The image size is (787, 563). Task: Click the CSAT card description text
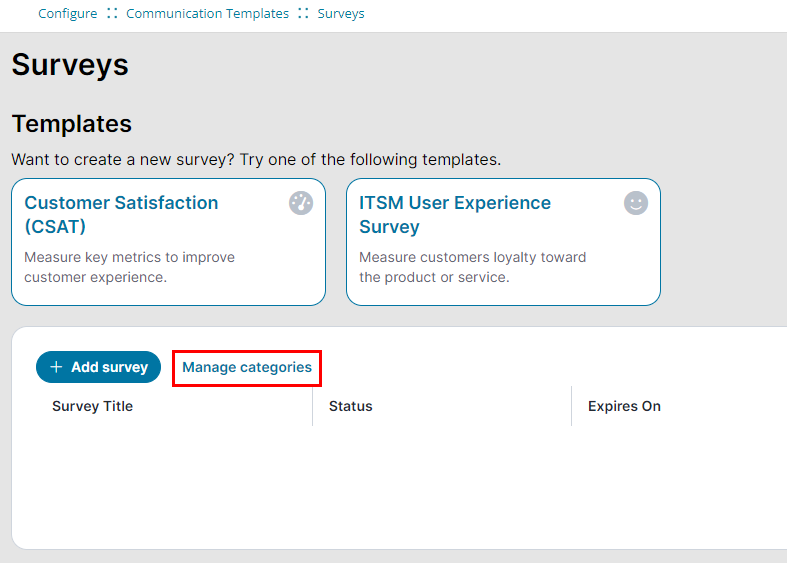point(129,267)
